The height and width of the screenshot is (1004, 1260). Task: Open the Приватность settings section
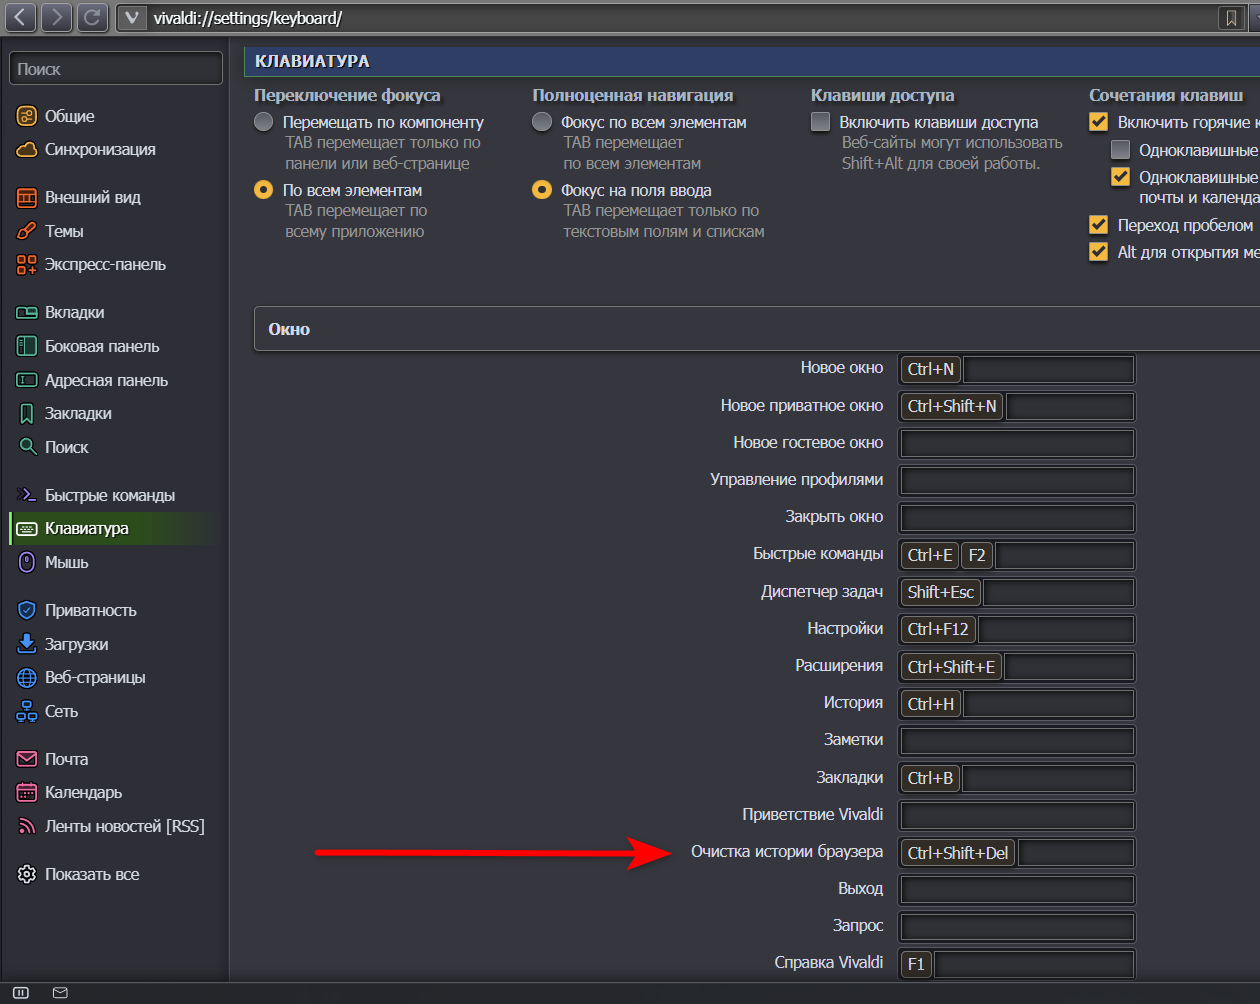90,611
